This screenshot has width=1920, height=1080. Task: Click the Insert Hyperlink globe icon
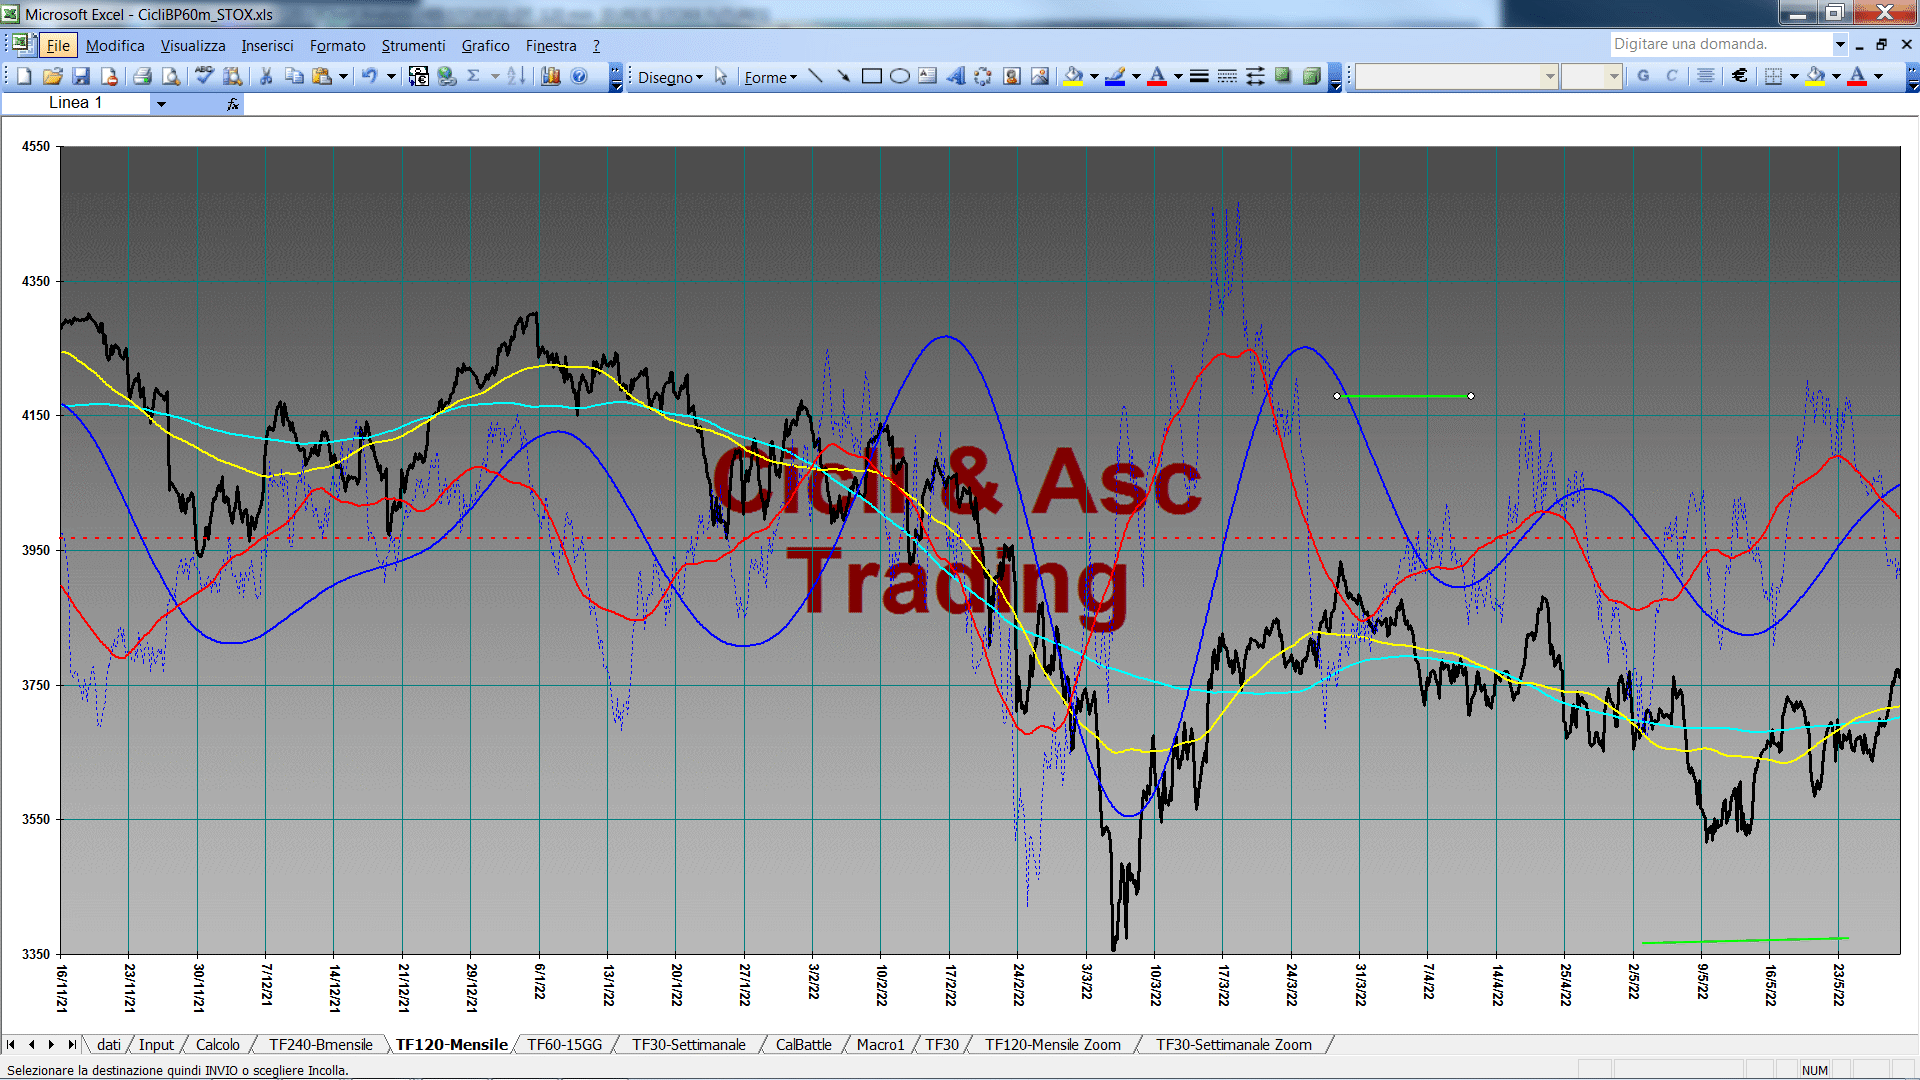point(447,76)
